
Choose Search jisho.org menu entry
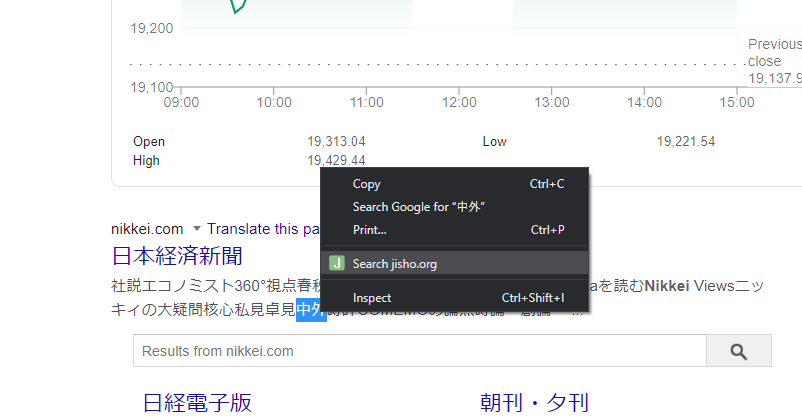tap(454, 264)
